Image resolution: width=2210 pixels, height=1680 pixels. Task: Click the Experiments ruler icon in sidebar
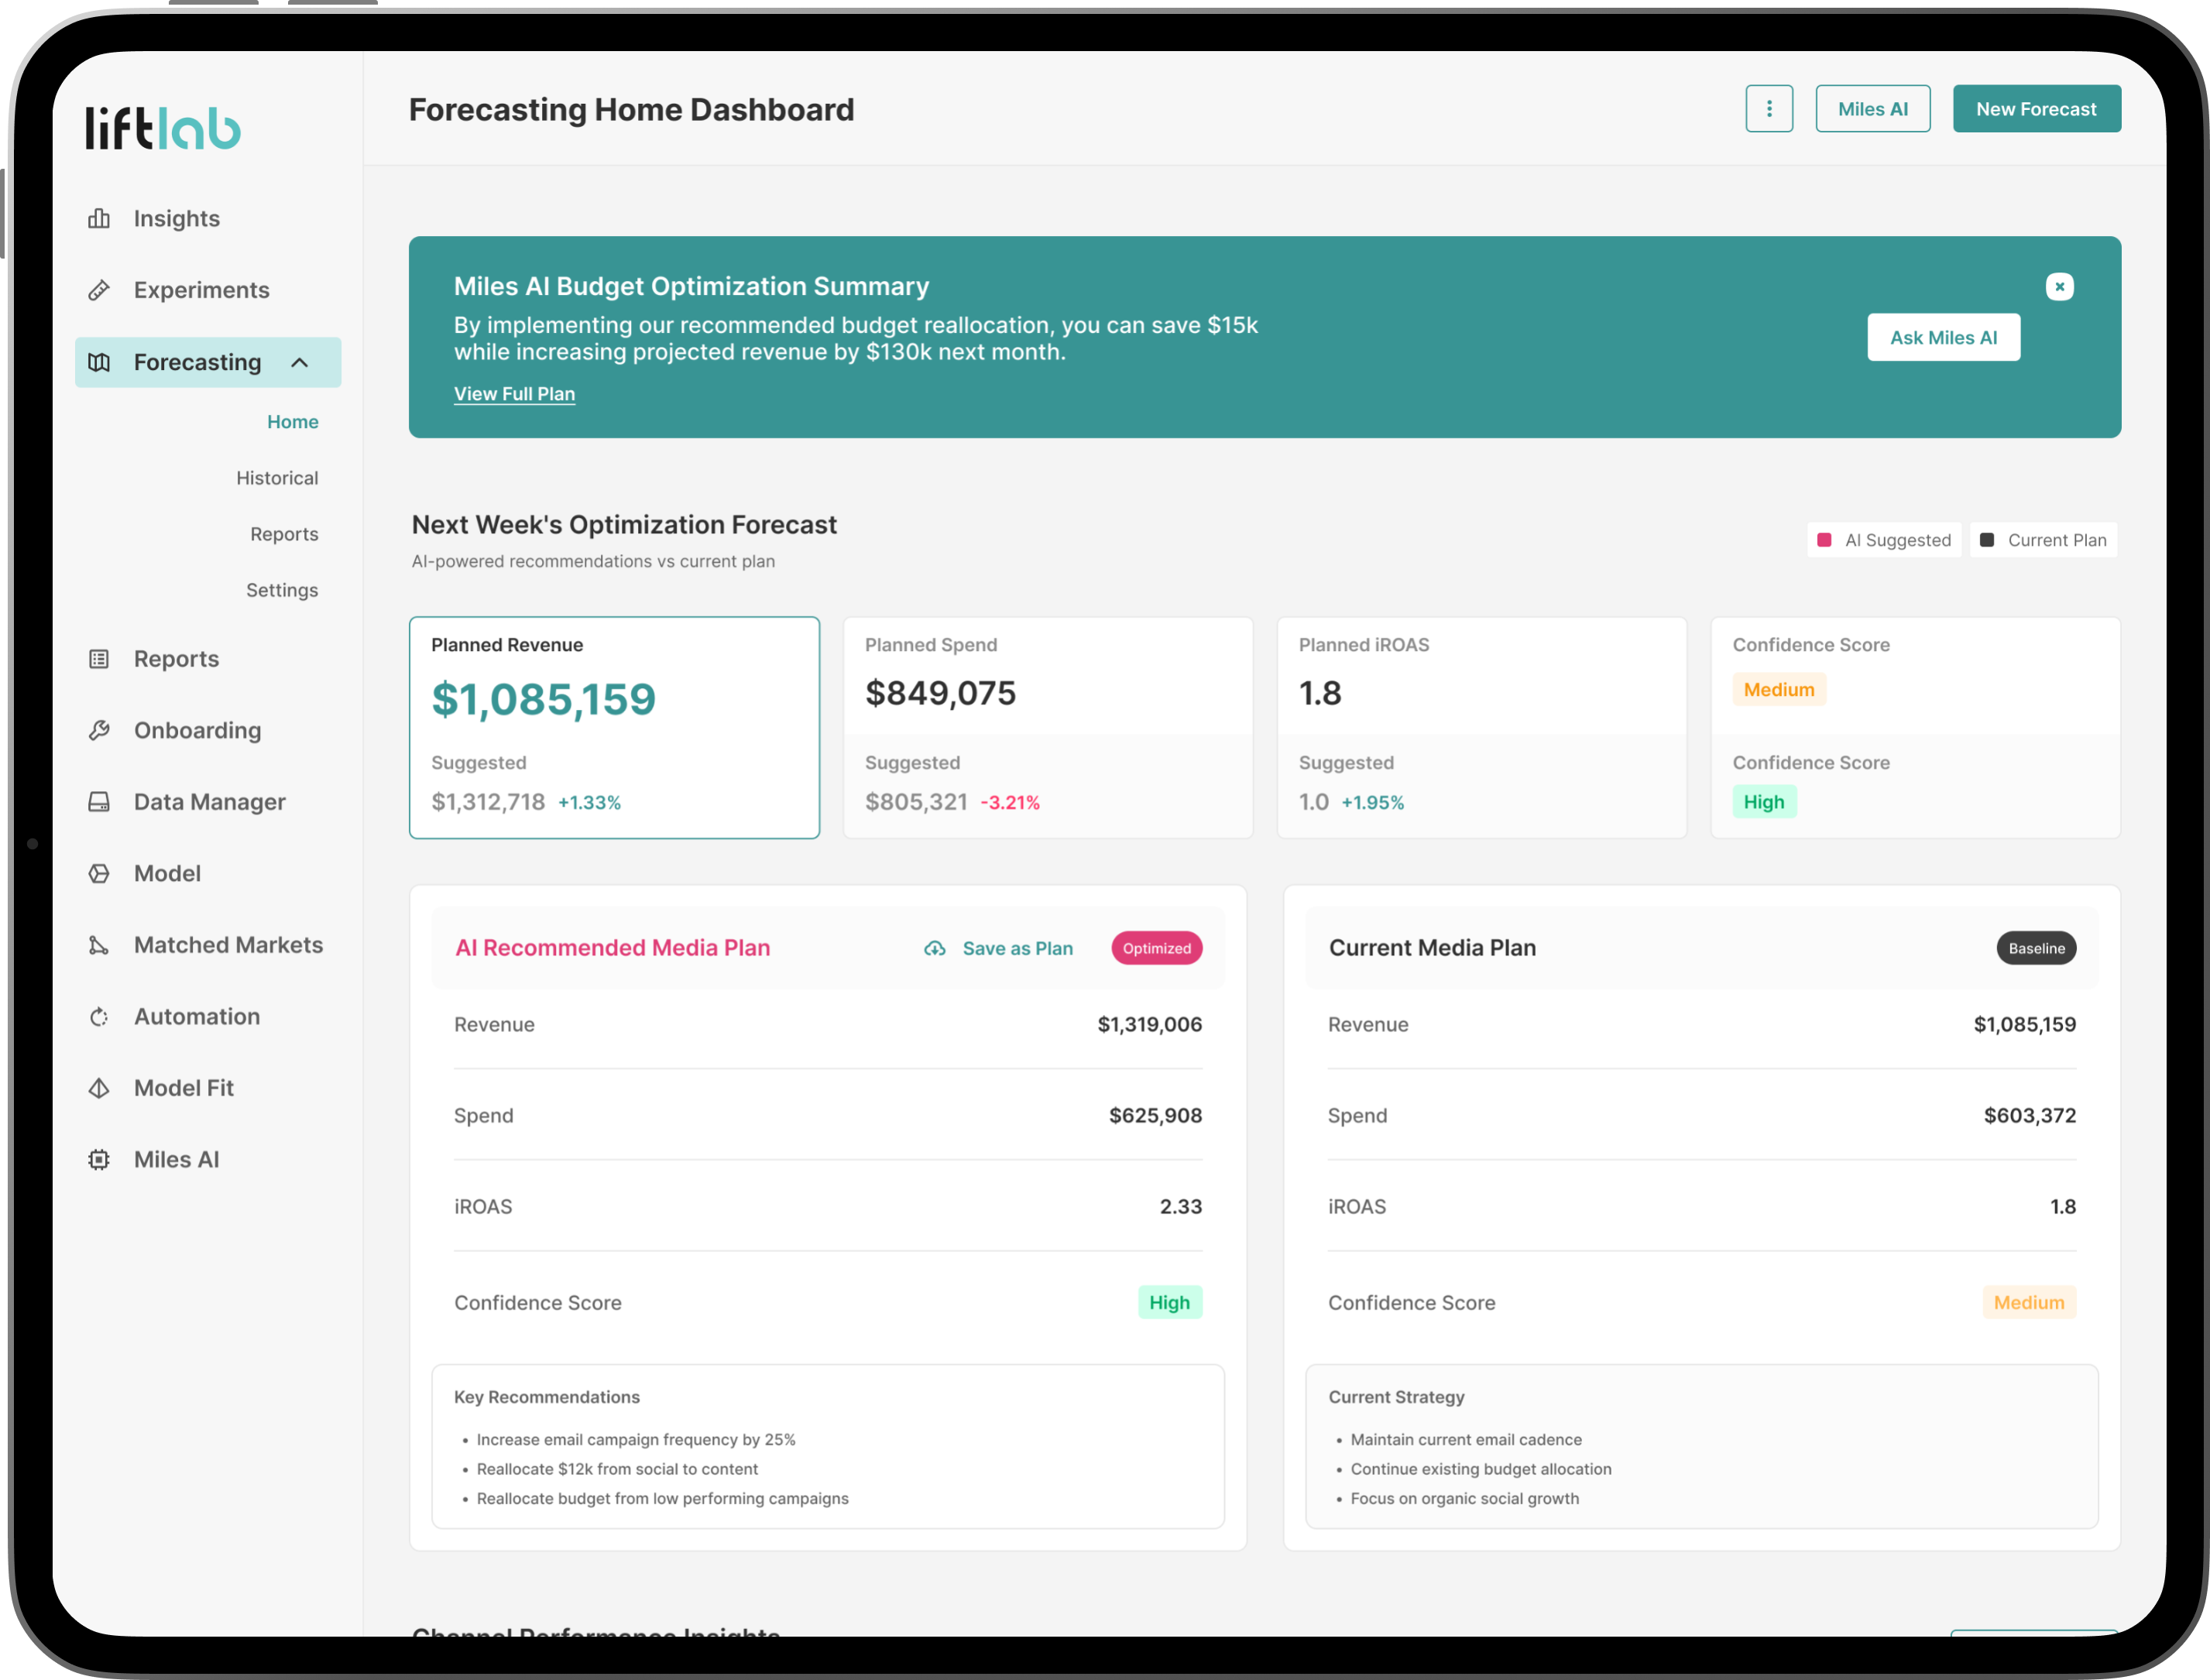99,290
